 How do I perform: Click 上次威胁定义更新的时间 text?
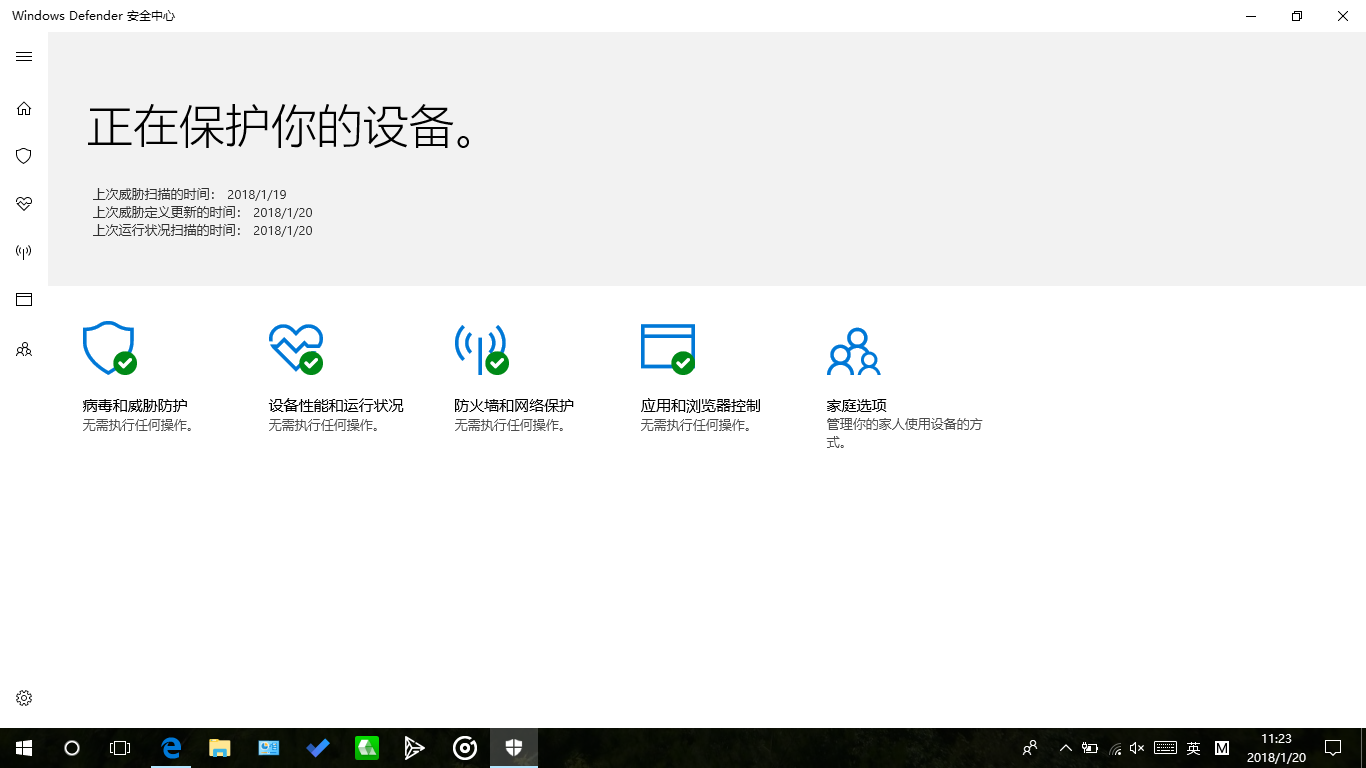coord(167,213)
